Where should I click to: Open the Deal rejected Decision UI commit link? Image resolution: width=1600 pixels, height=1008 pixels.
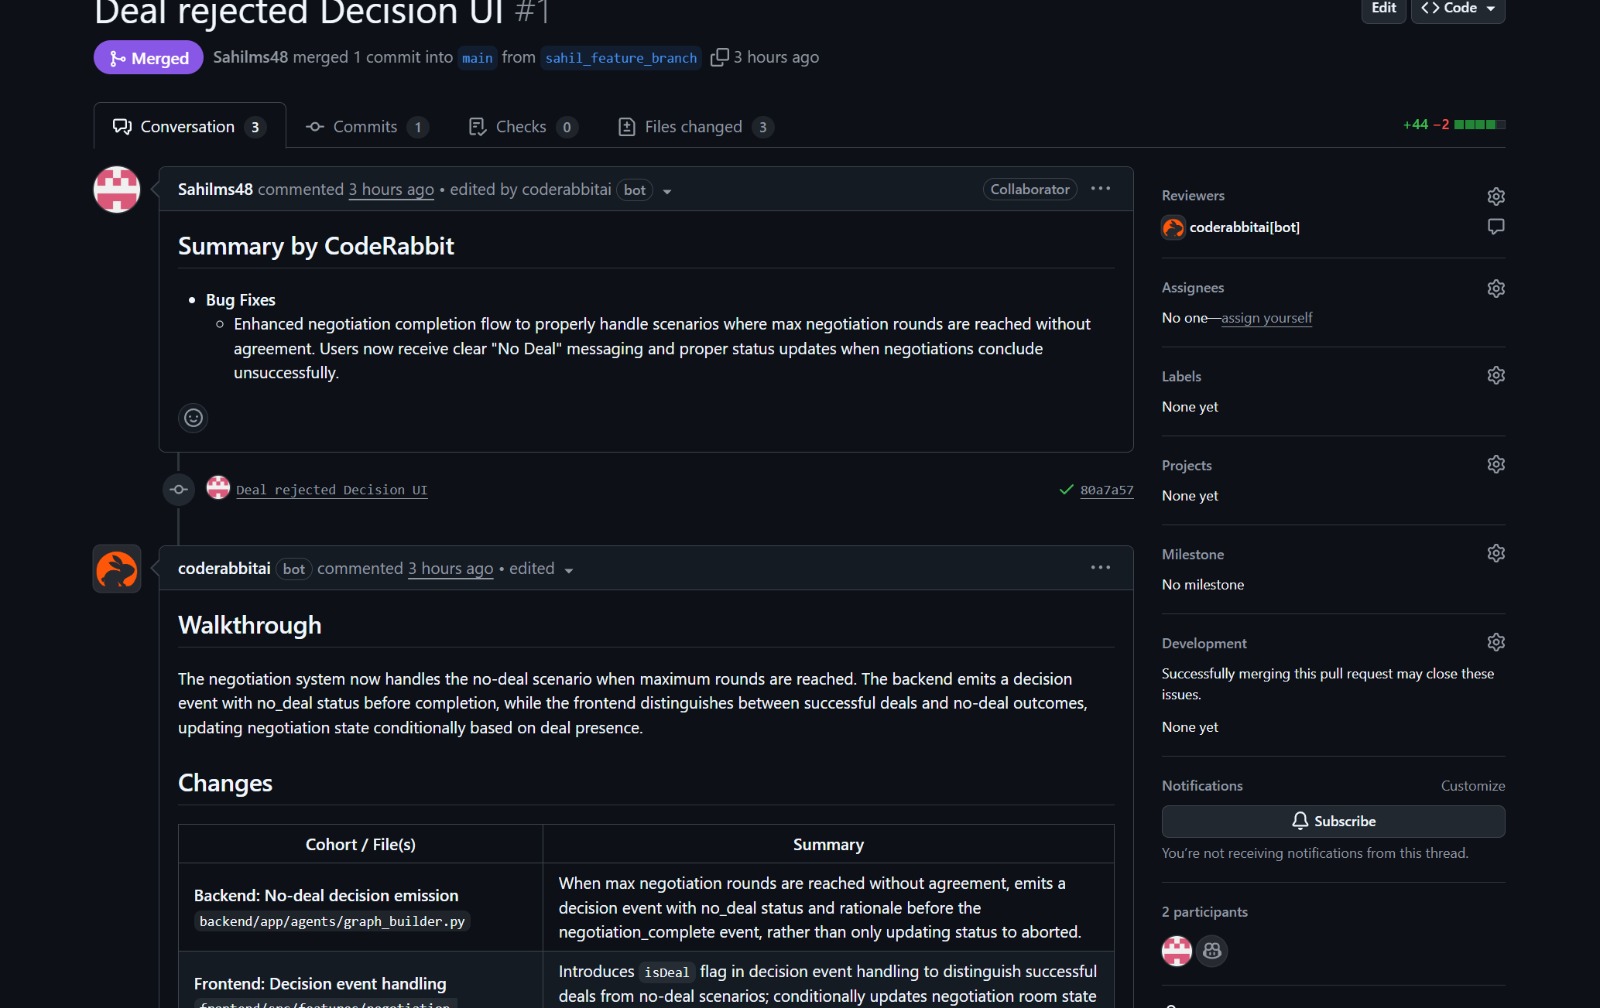click(x=331, y=490)
